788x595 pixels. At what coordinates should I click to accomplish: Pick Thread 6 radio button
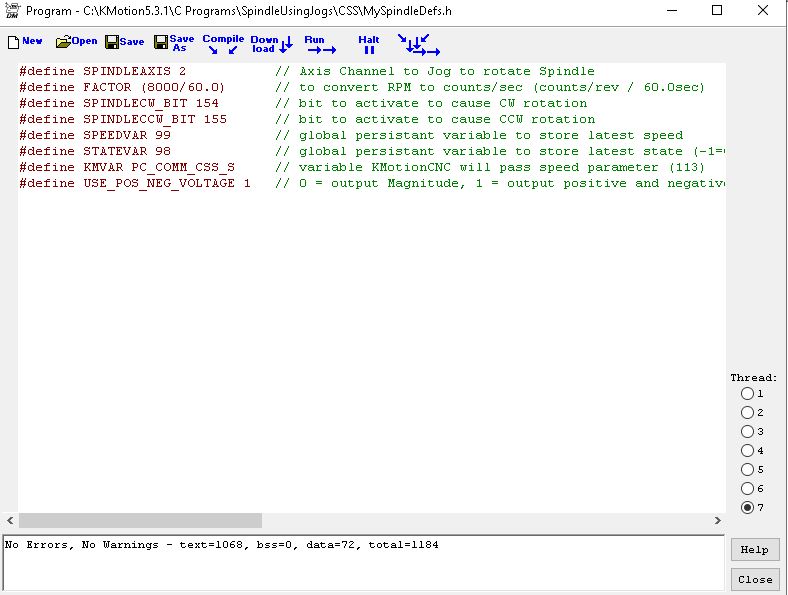747,489
